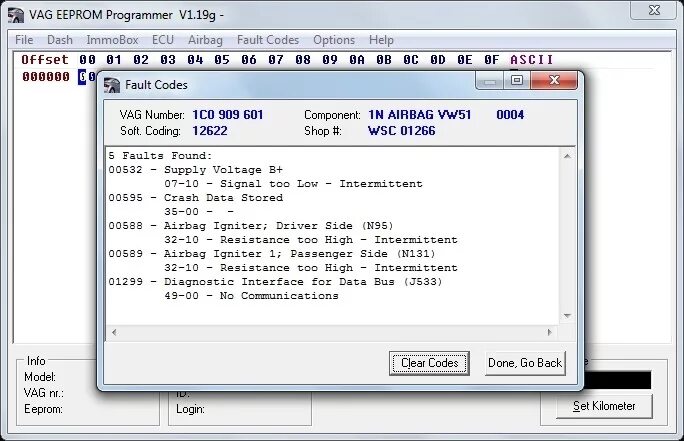Minimize the Fault Codes dialog
The height and width of the screenshot is (441, 684).
click(489, 80)
